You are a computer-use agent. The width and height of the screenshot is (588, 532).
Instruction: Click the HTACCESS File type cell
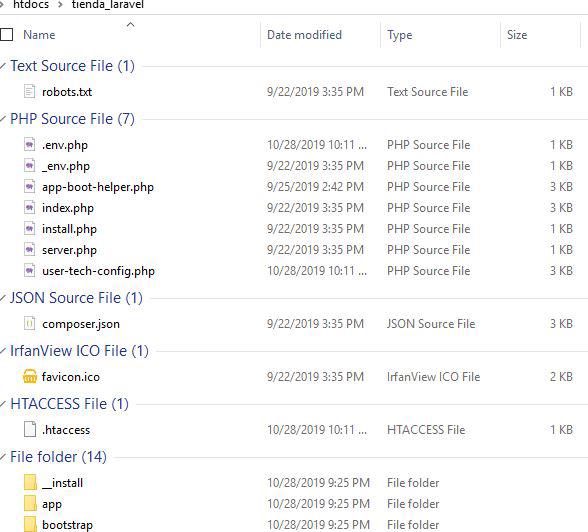pos(426,430)
